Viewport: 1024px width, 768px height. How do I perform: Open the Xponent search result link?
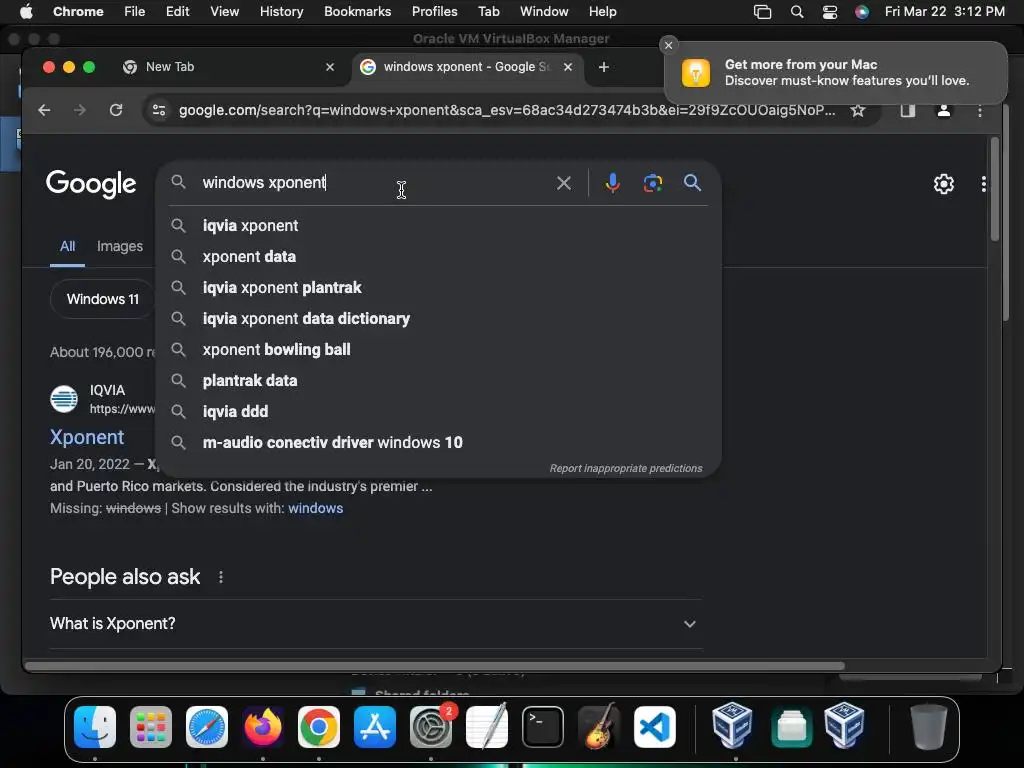[87, 437]
